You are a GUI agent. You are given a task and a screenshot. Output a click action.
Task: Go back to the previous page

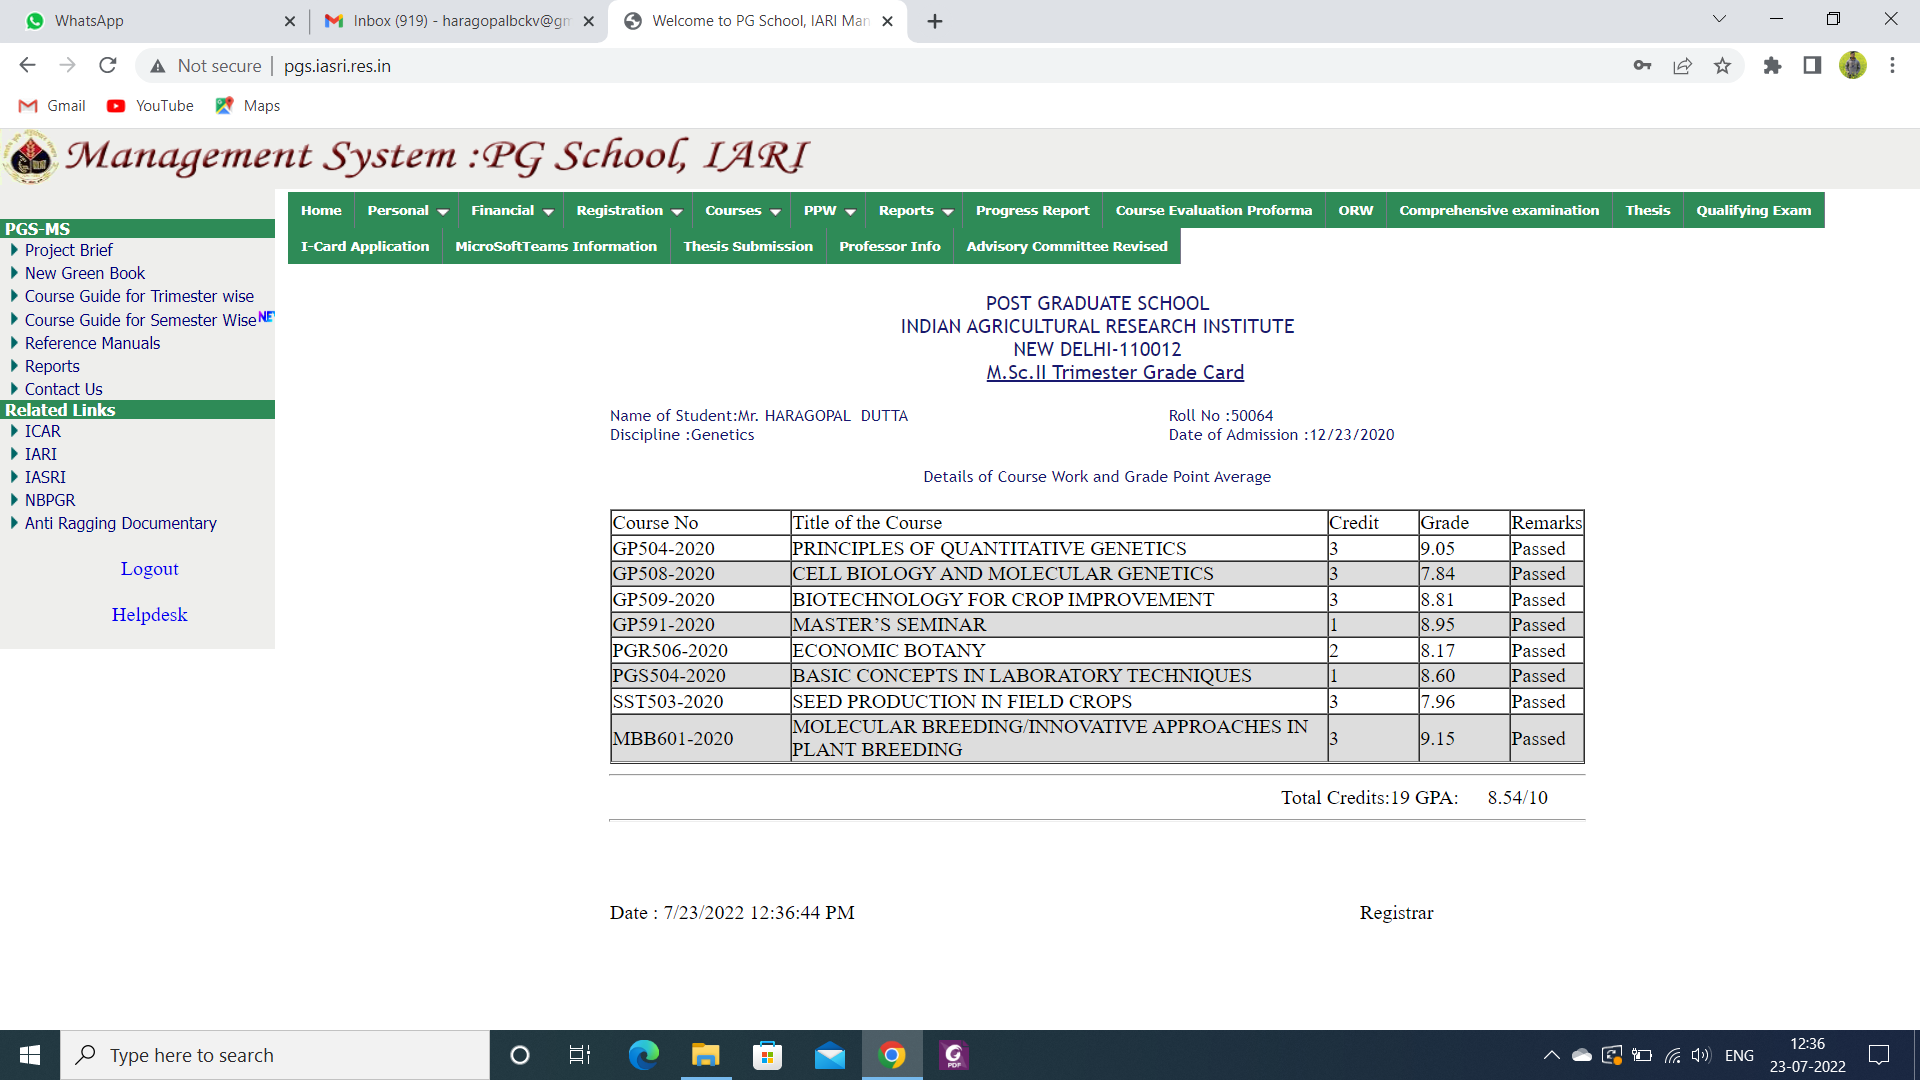(x=27, y=65)
